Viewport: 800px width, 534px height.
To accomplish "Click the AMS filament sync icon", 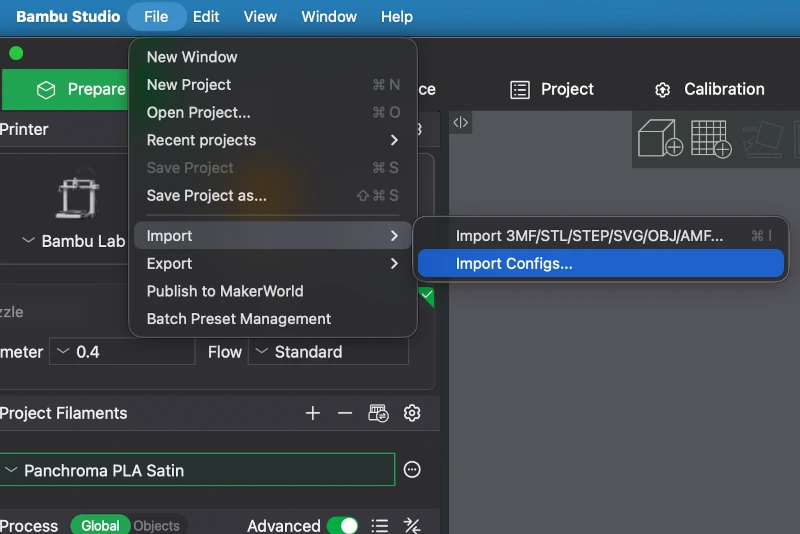I will click(378, 413).
